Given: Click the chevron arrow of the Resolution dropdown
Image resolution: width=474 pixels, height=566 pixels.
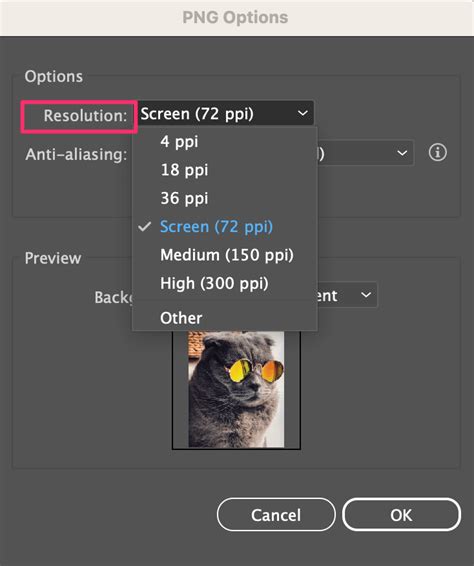Looking at the screenshot, I should 303,114.
